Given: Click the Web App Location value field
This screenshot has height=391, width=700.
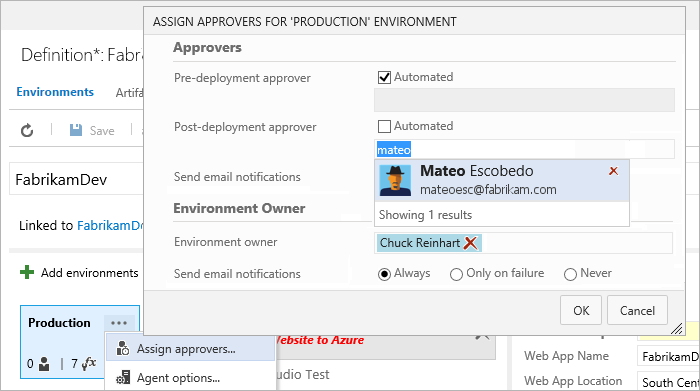Looking at the screenshot, I should click(x=668, y=382).
